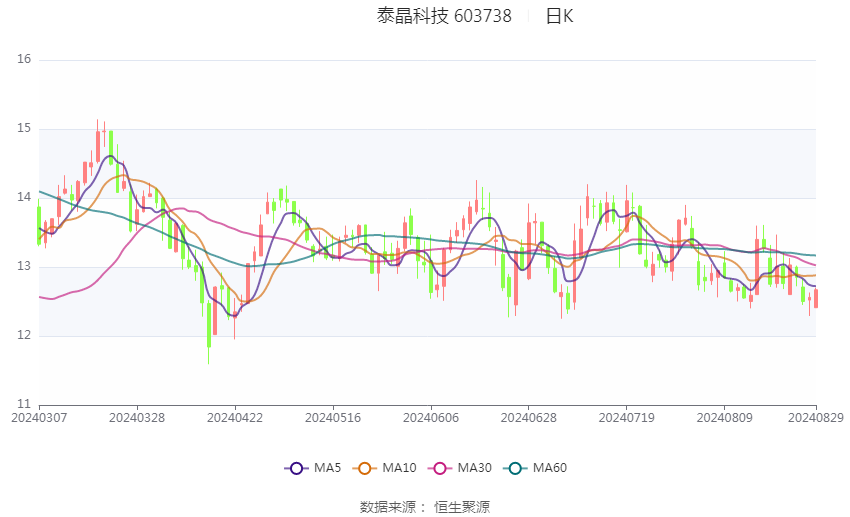The width and height of the screenshot is (850, 517).
Task: Click the price axis label 11
Action: [24, 404]
